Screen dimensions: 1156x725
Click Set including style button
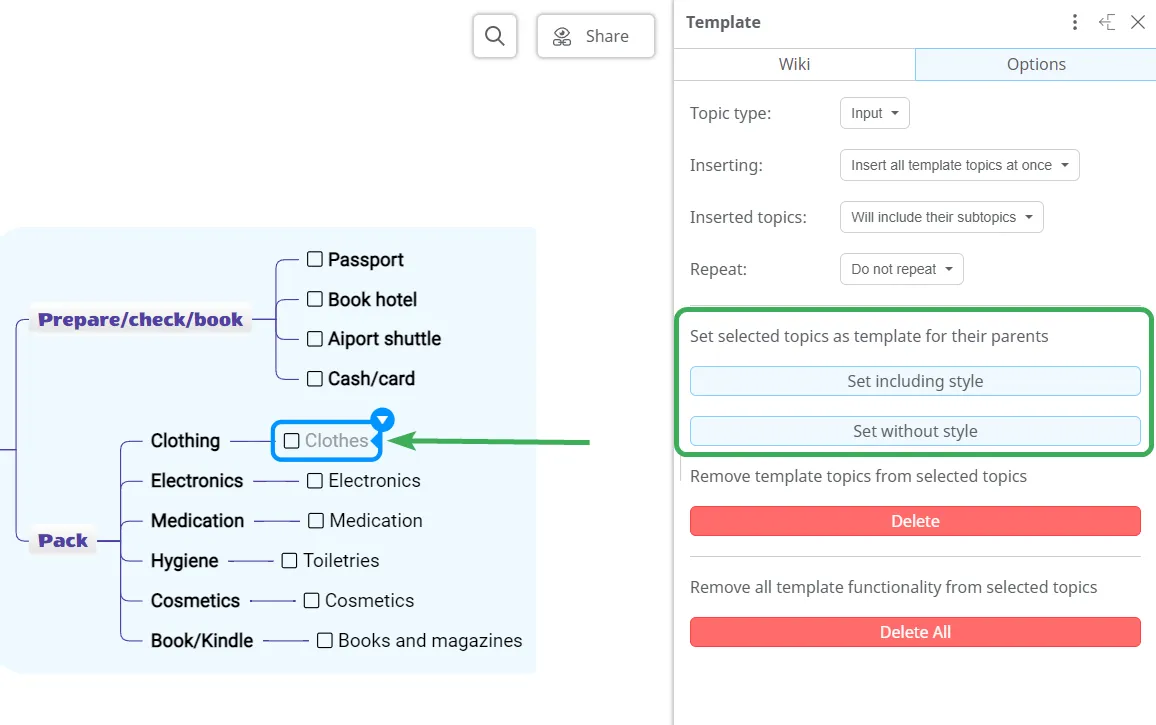click(x=914, y=381)
